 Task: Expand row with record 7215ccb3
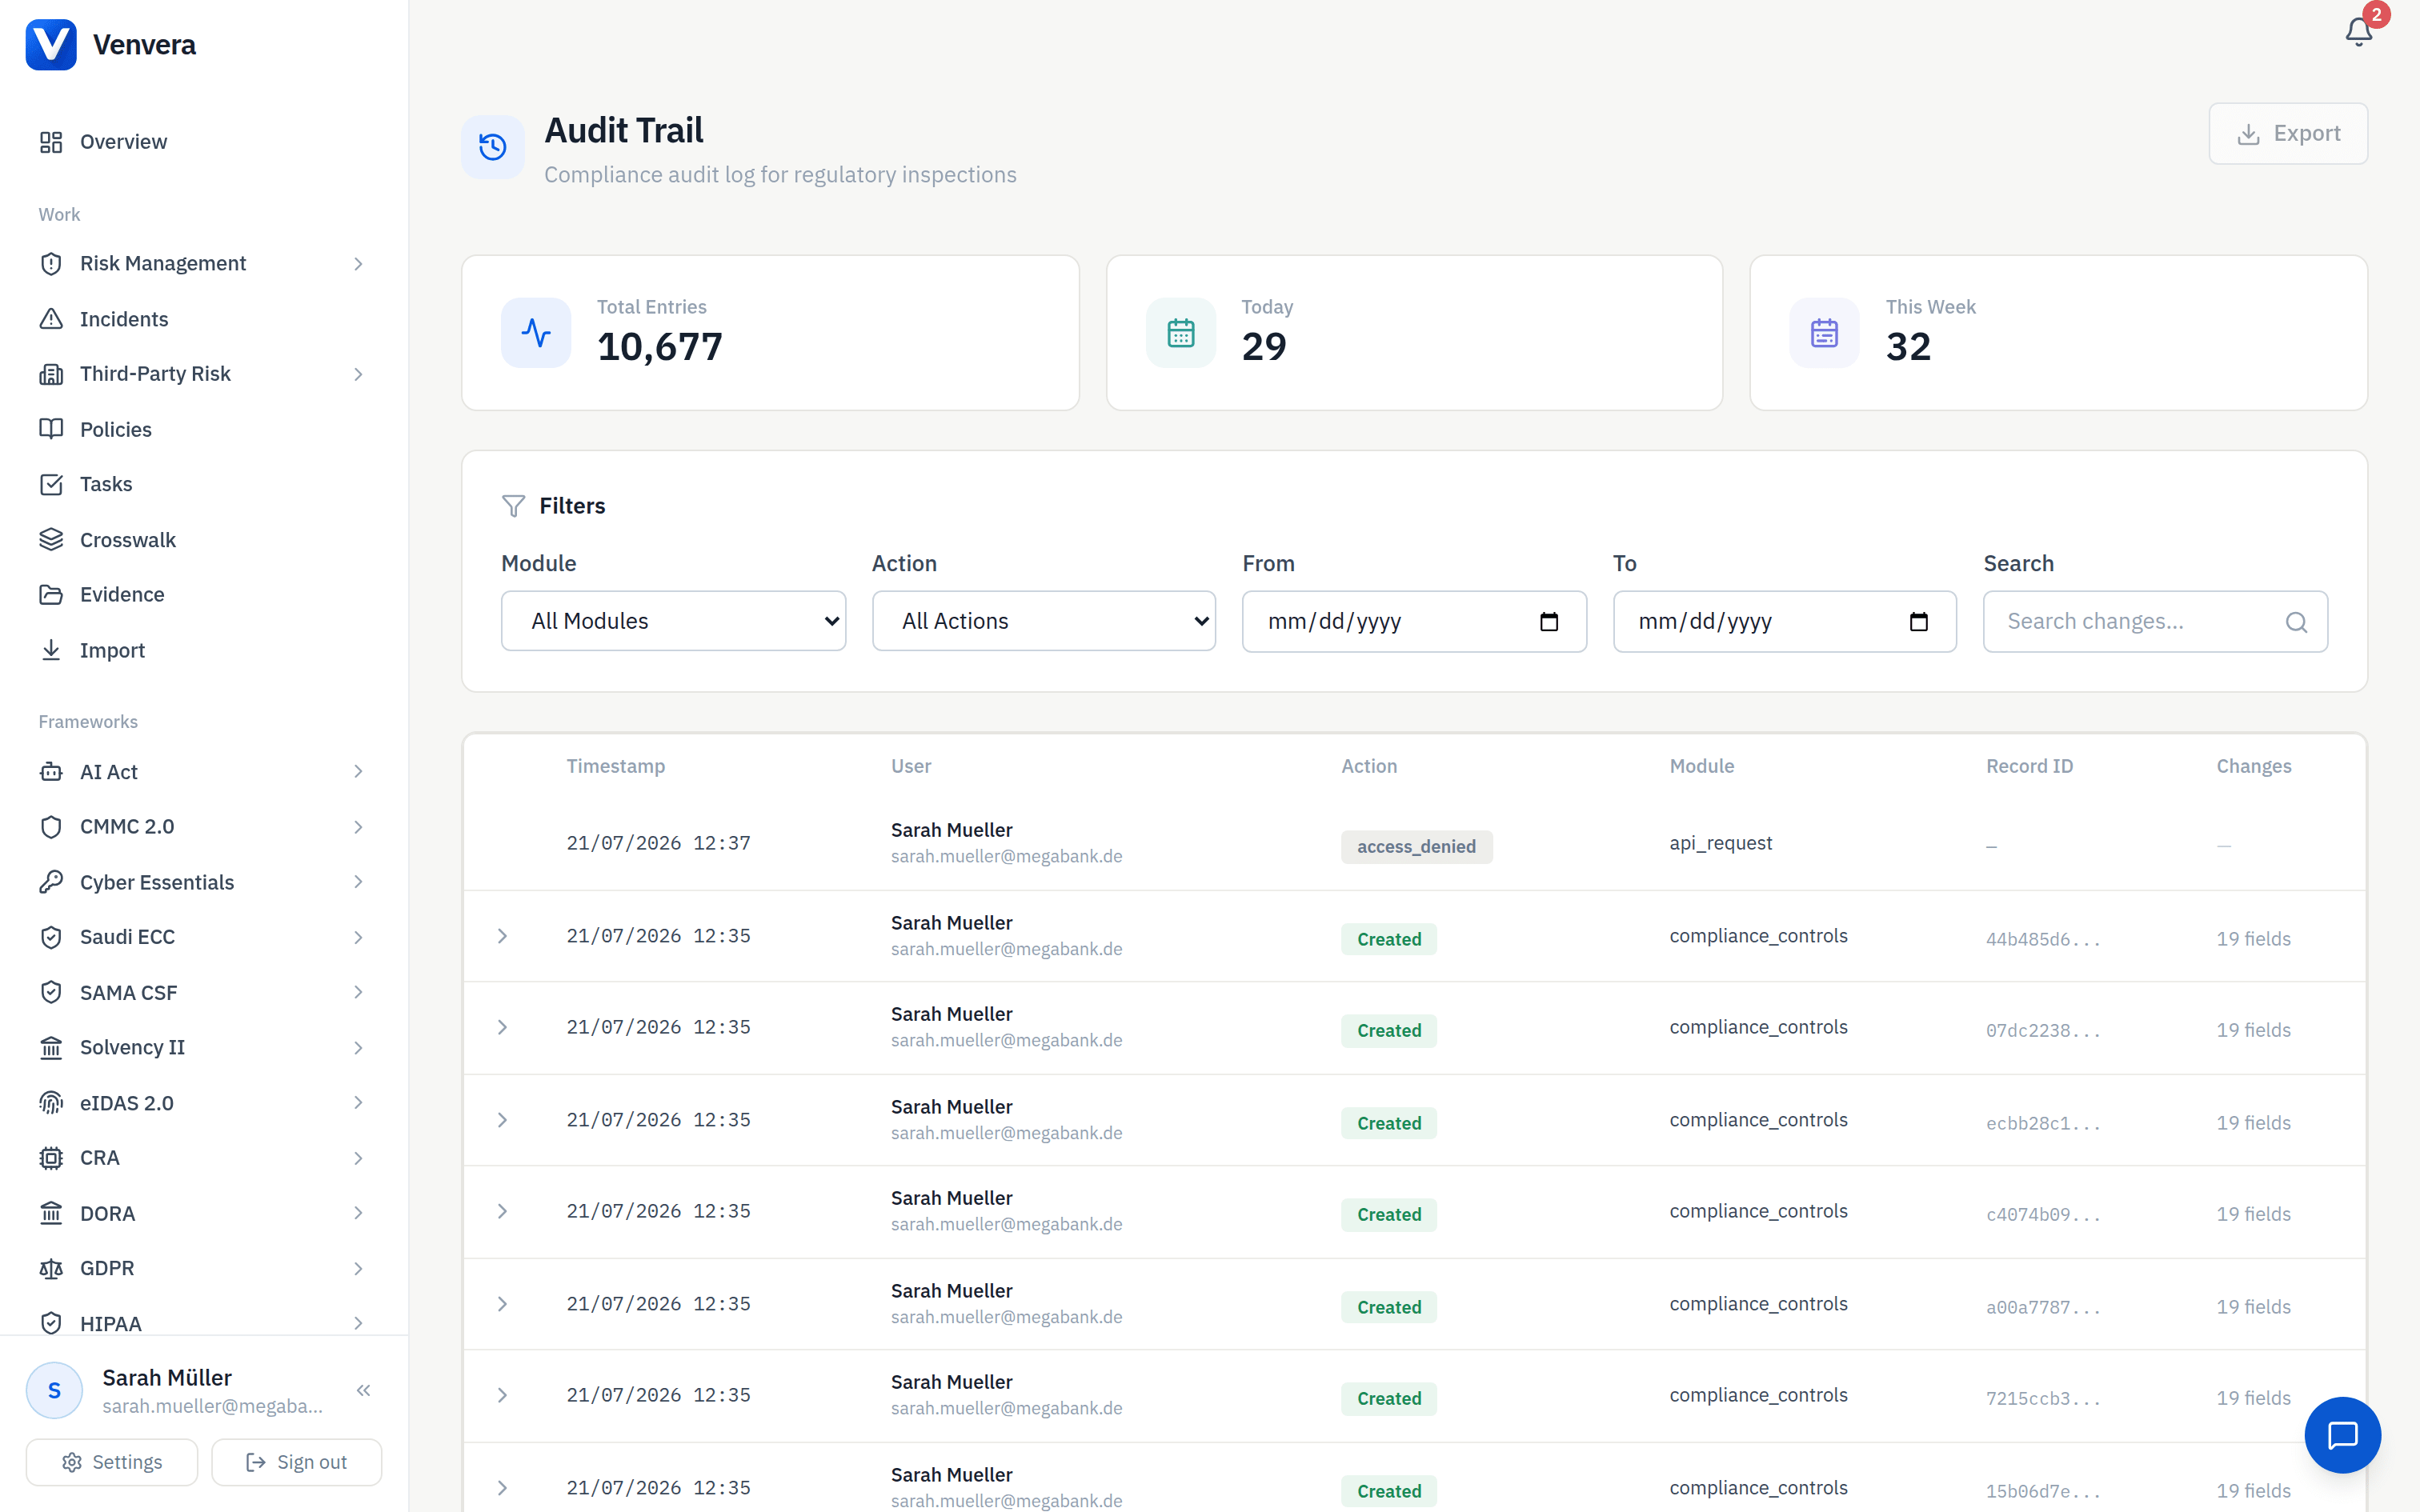click(x=503, y=1395)
